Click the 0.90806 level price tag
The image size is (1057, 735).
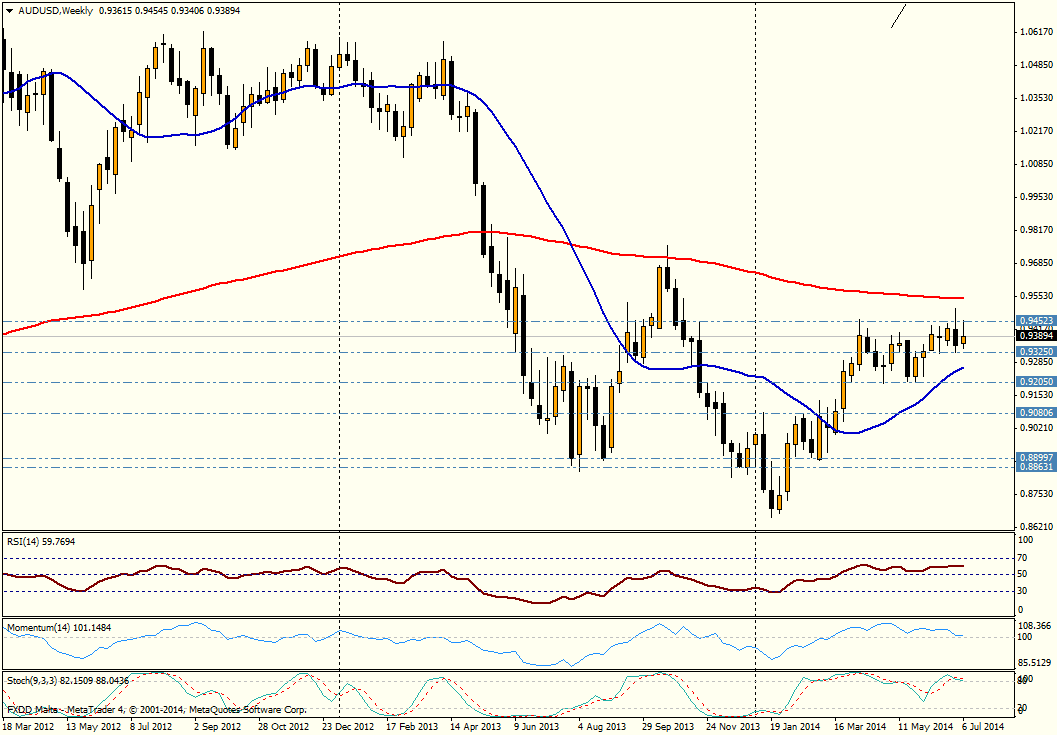(1035, 412)
